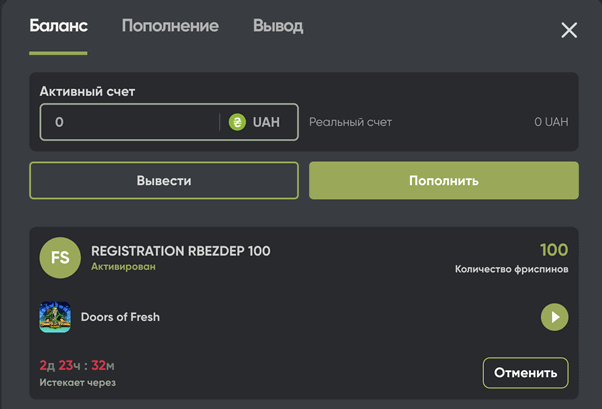Viewport: 602px width, 409px height.
Task: Click the green hryvnia currency icon
Action: 237,122
